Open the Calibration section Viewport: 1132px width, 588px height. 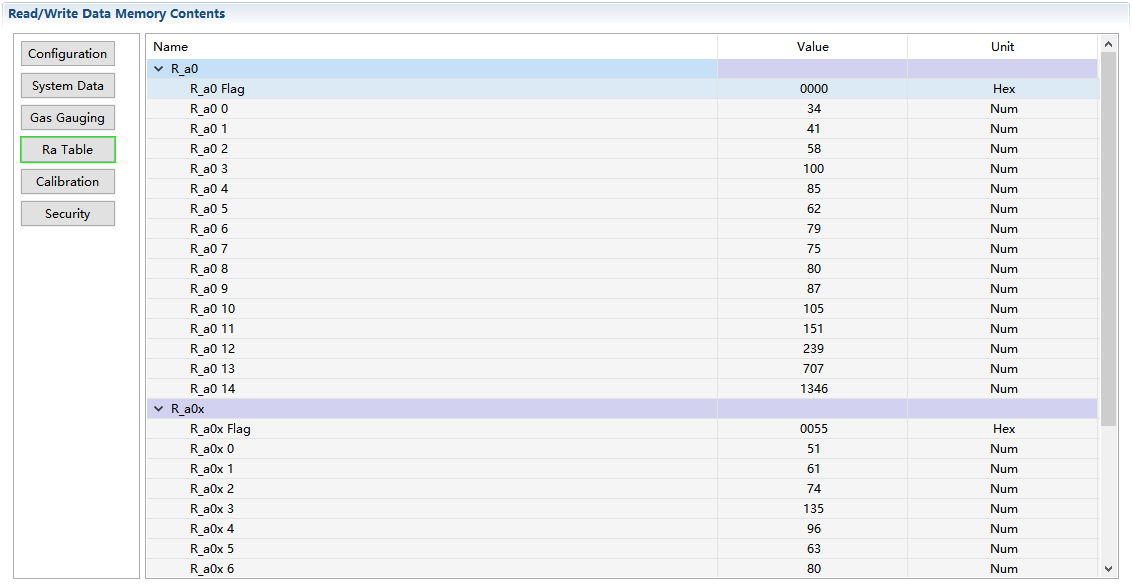[67, 181]
